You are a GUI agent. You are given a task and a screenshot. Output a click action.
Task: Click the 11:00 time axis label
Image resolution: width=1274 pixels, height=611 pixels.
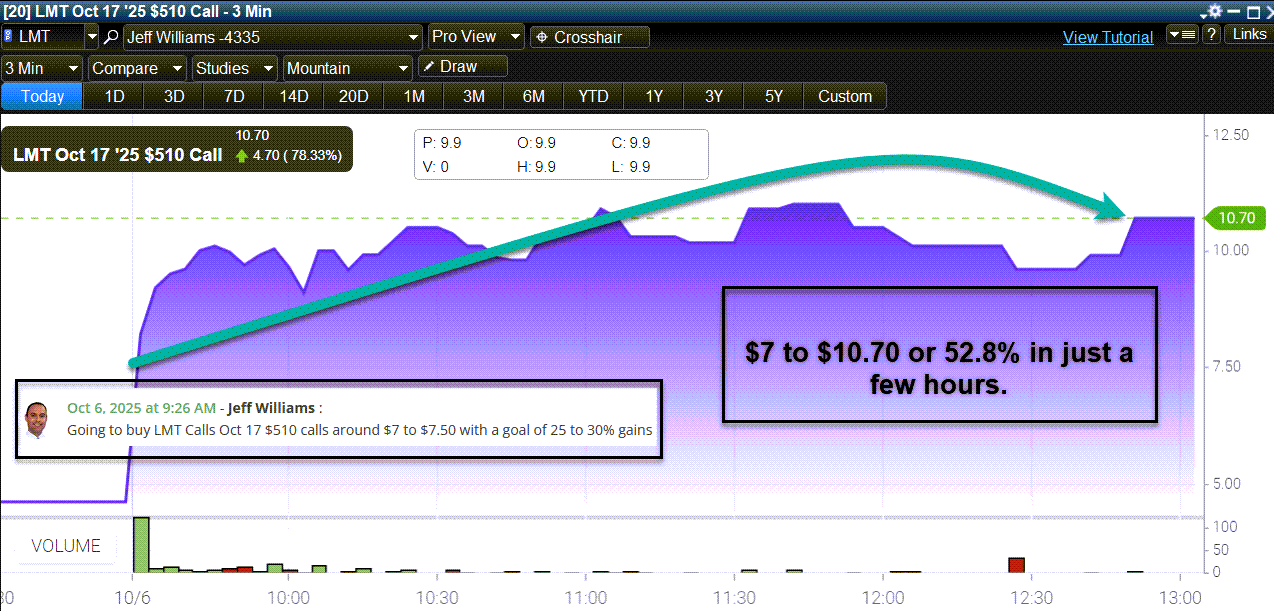click(x=586, y=597)
